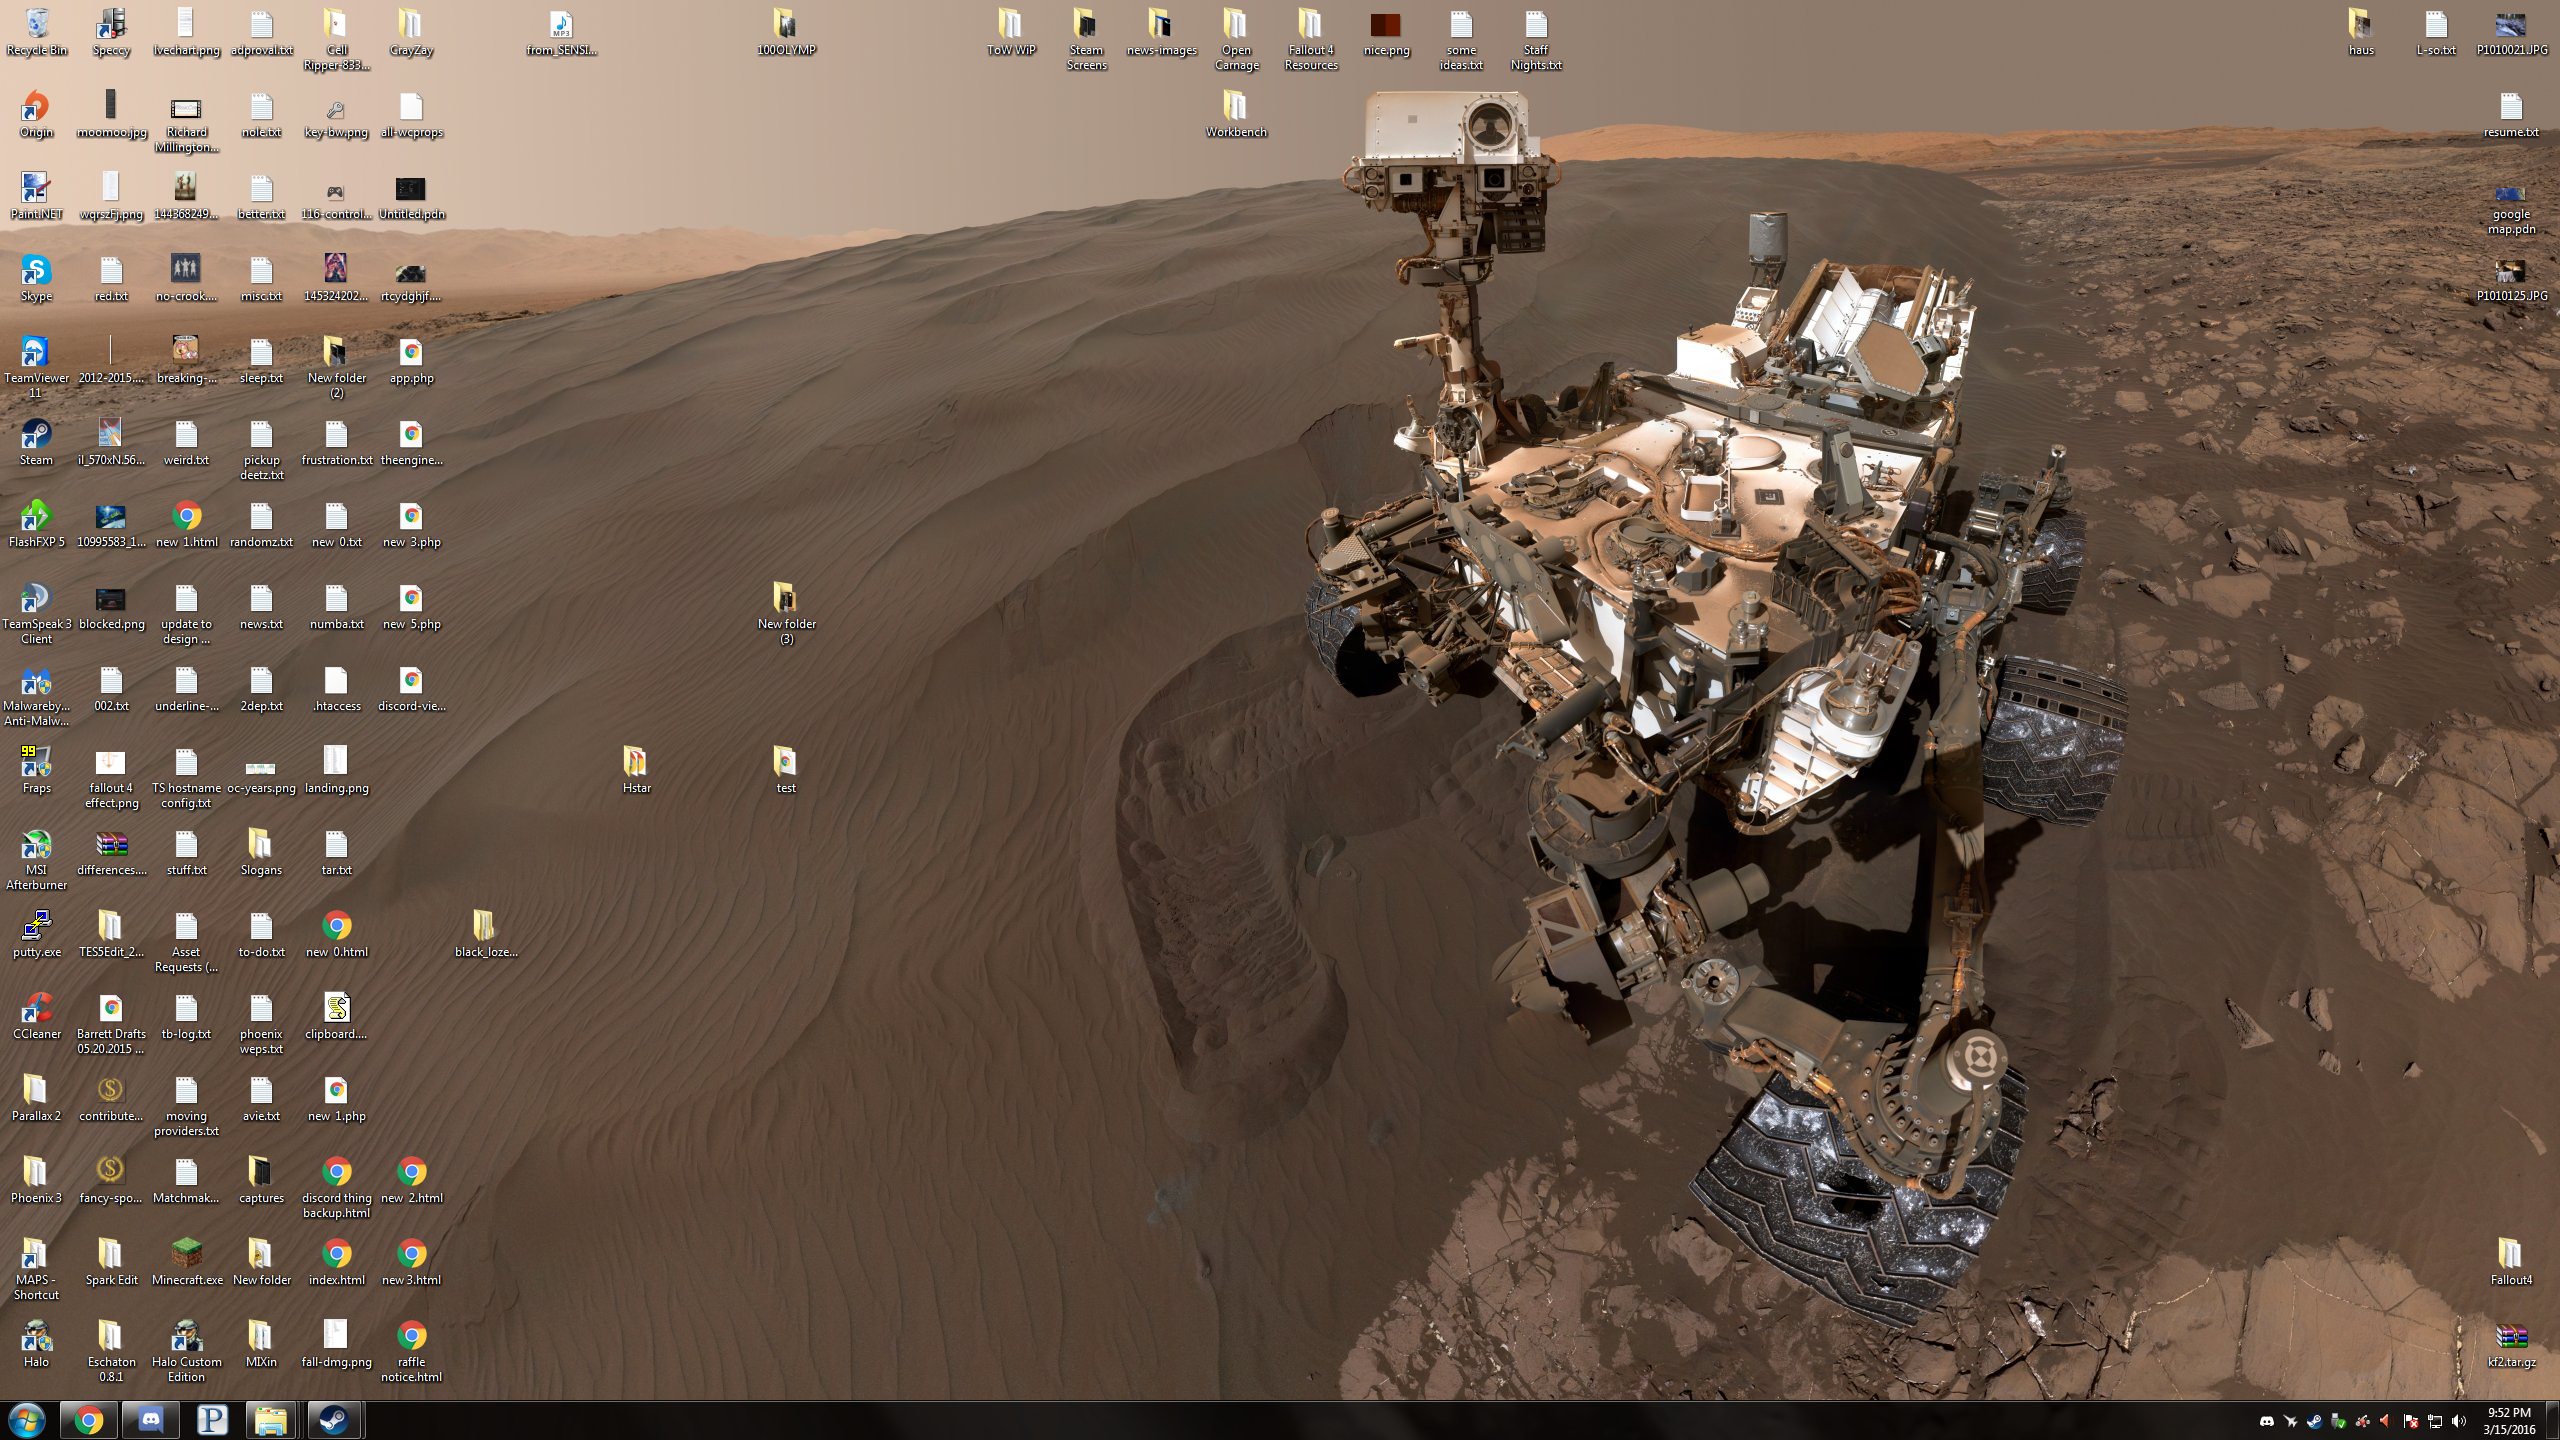
Task: Select the MSI Afterburner desktop icon
Action: tap(37, 859)
